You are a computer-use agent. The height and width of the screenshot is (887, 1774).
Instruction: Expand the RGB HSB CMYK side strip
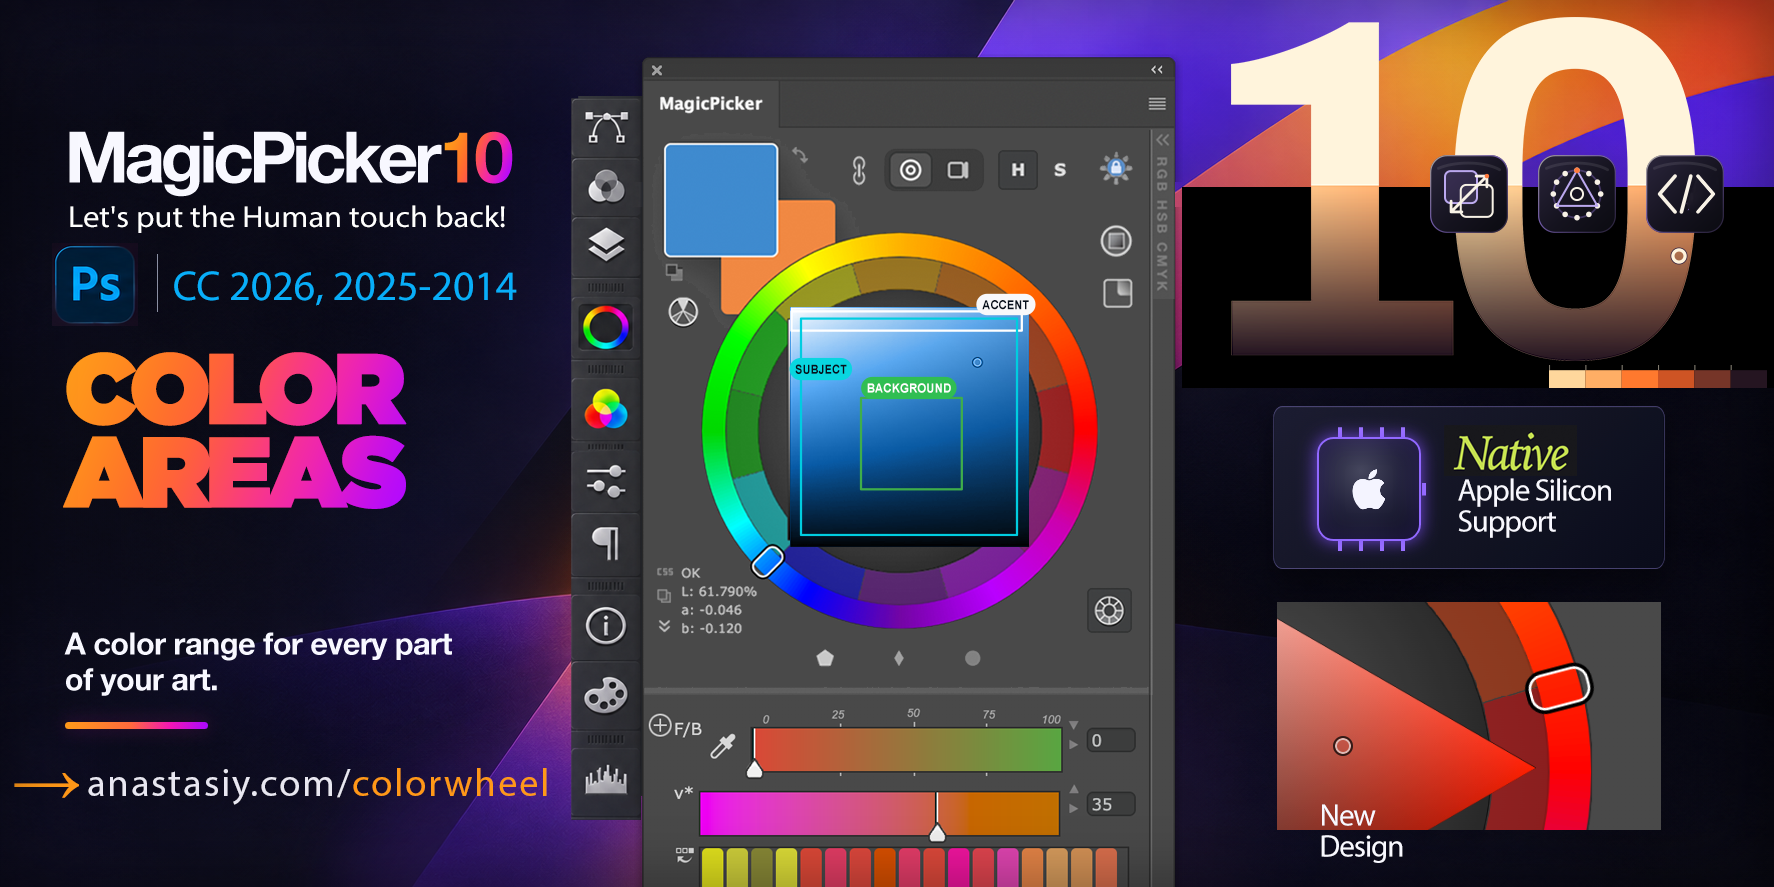(1162, 140)
